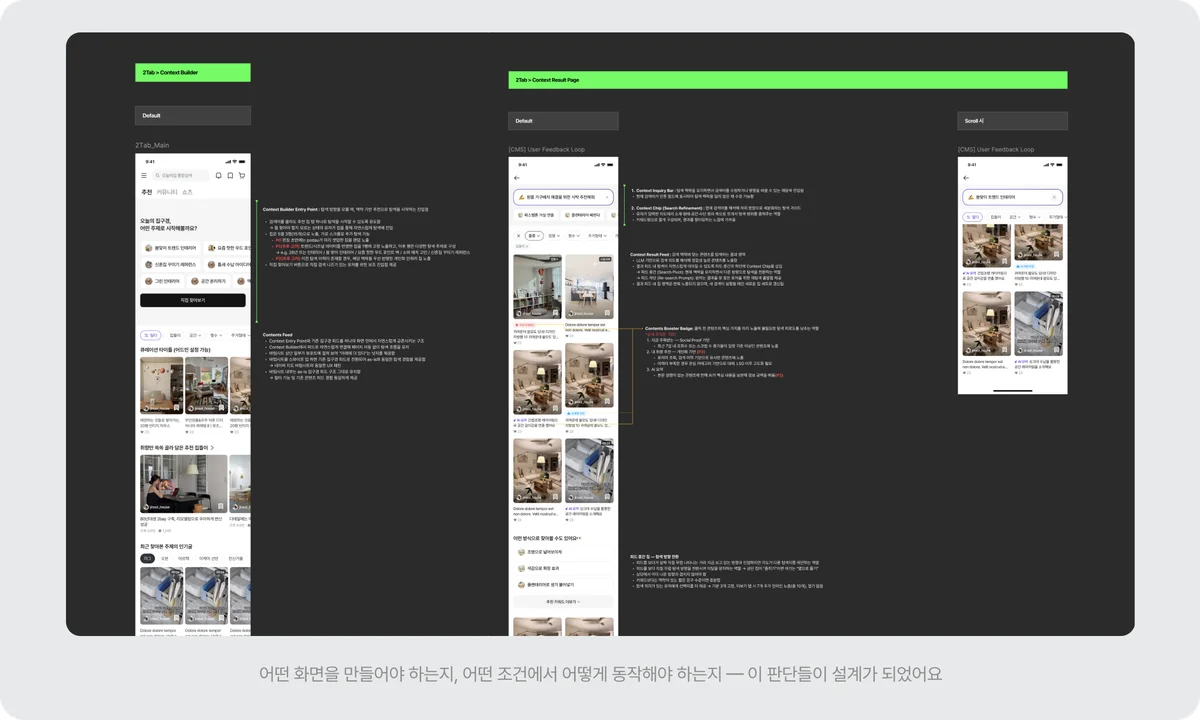Tap the X reset icon in the center screen filter row

518,235
